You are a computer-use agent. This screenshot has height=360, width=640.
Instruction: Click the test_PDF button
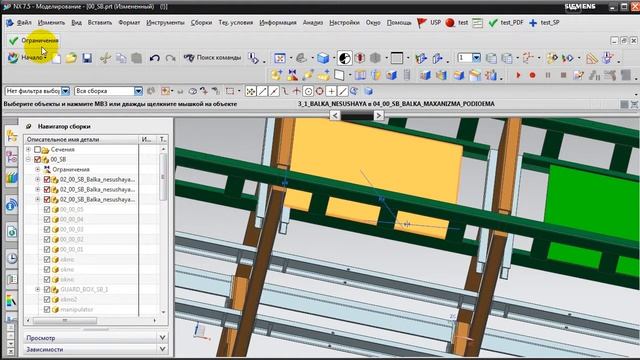506,23
